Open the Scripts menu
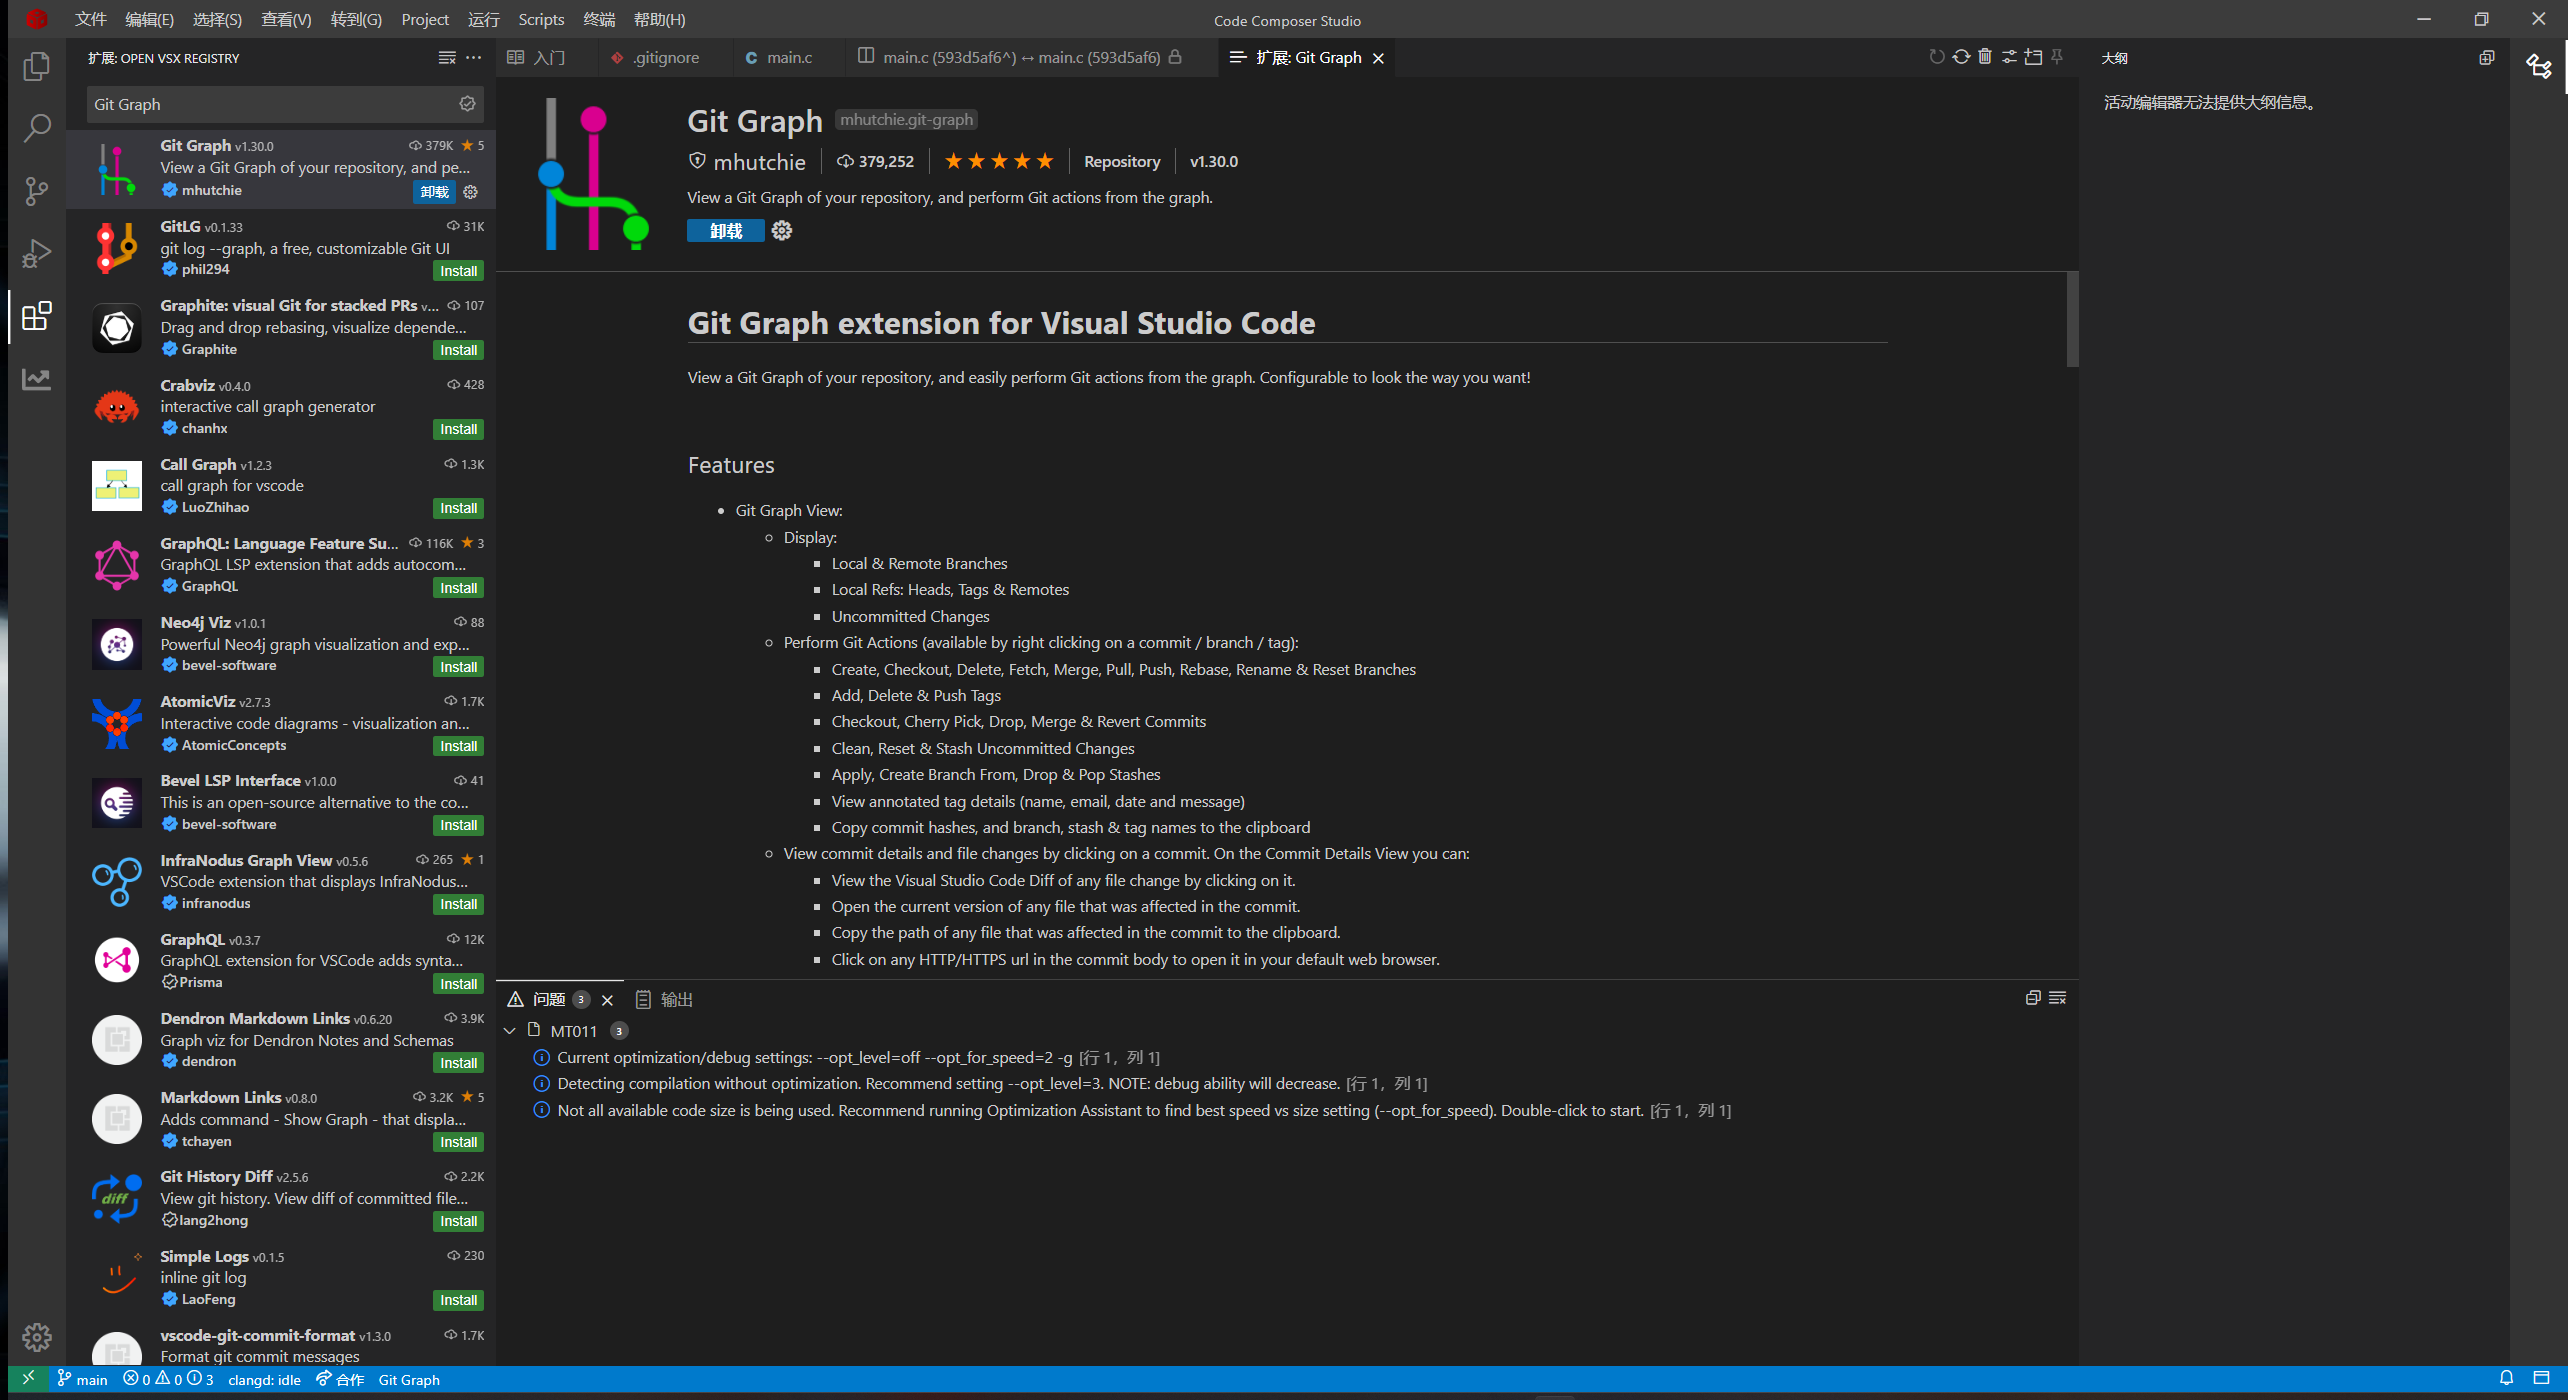 [x=541, y=19]
